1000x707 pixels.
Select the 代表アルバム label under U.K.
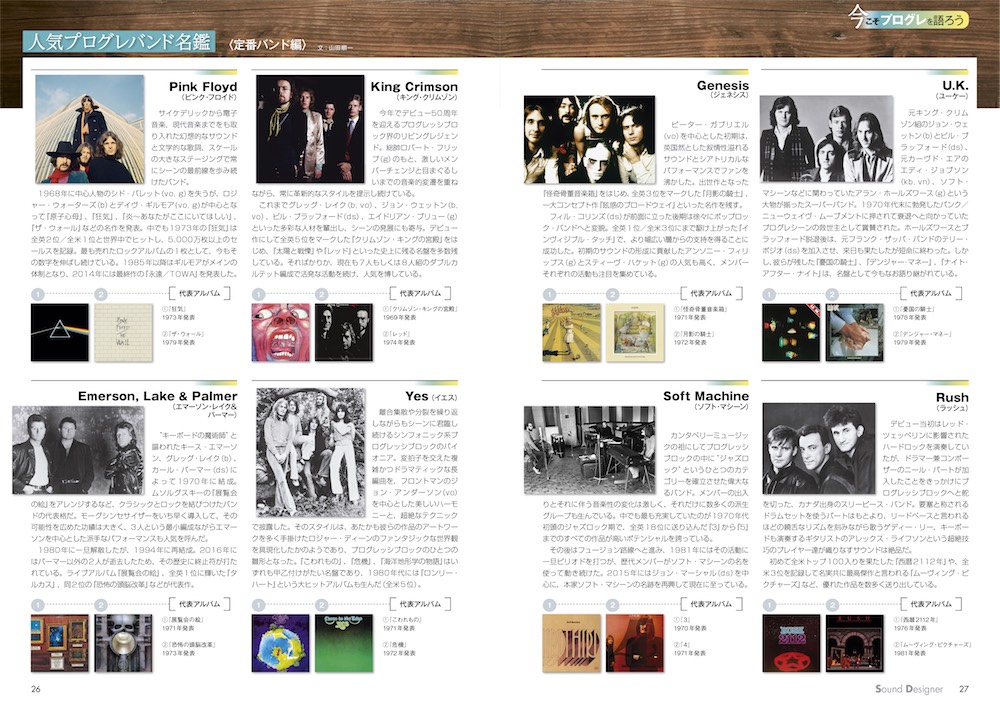pos(930,293)
